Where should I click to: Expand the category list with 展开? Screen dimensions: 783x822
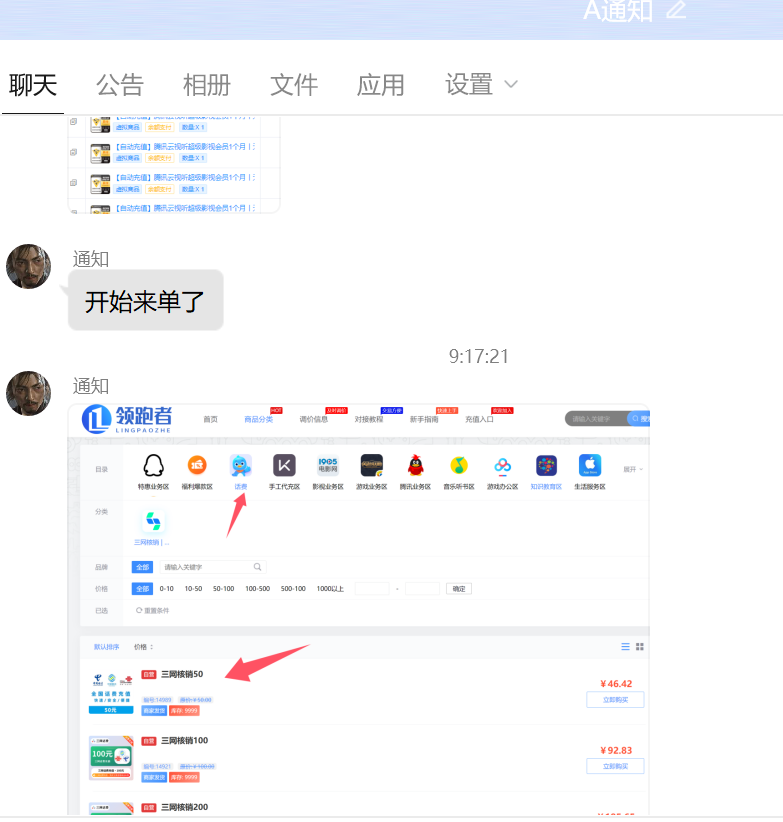pos(632,469)
